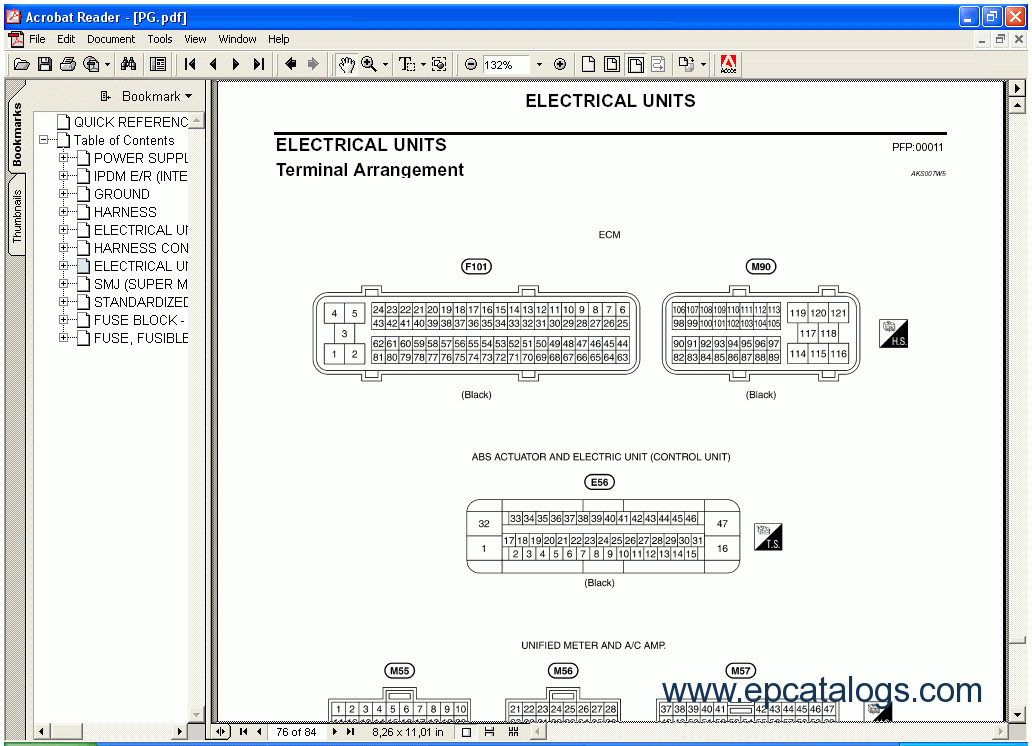This screenshot has width=1032, height=746.
Task: Click the page number field 76 of 84
Action: coord(296,732)
